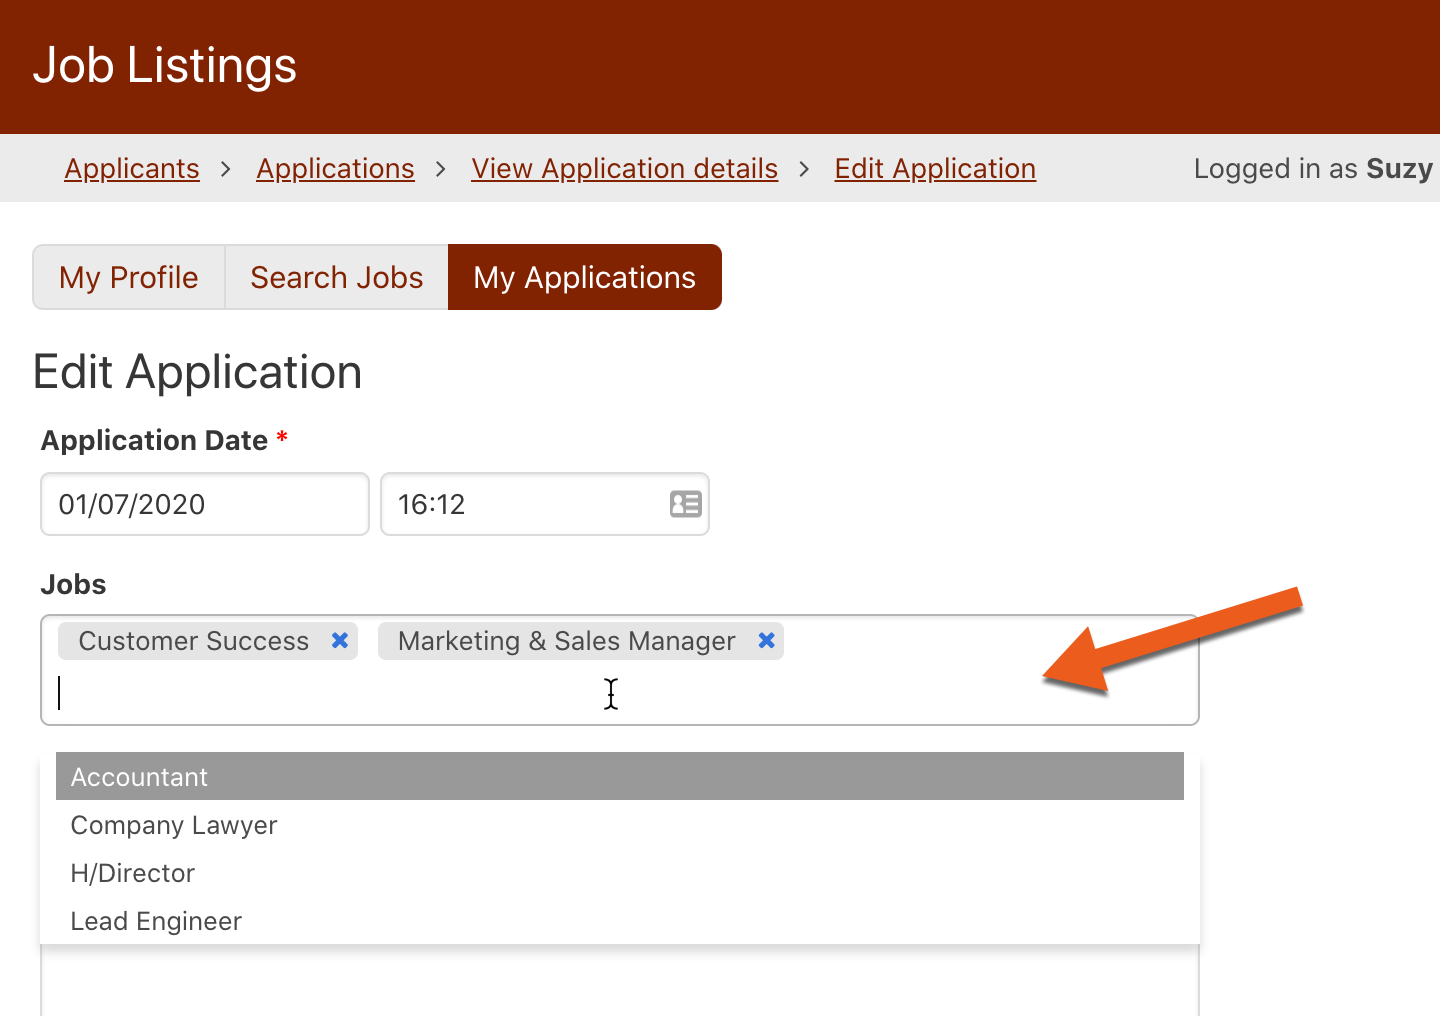Select the Lead Engineer option
1440x1016 pixels.
click(x=156, y=921)
